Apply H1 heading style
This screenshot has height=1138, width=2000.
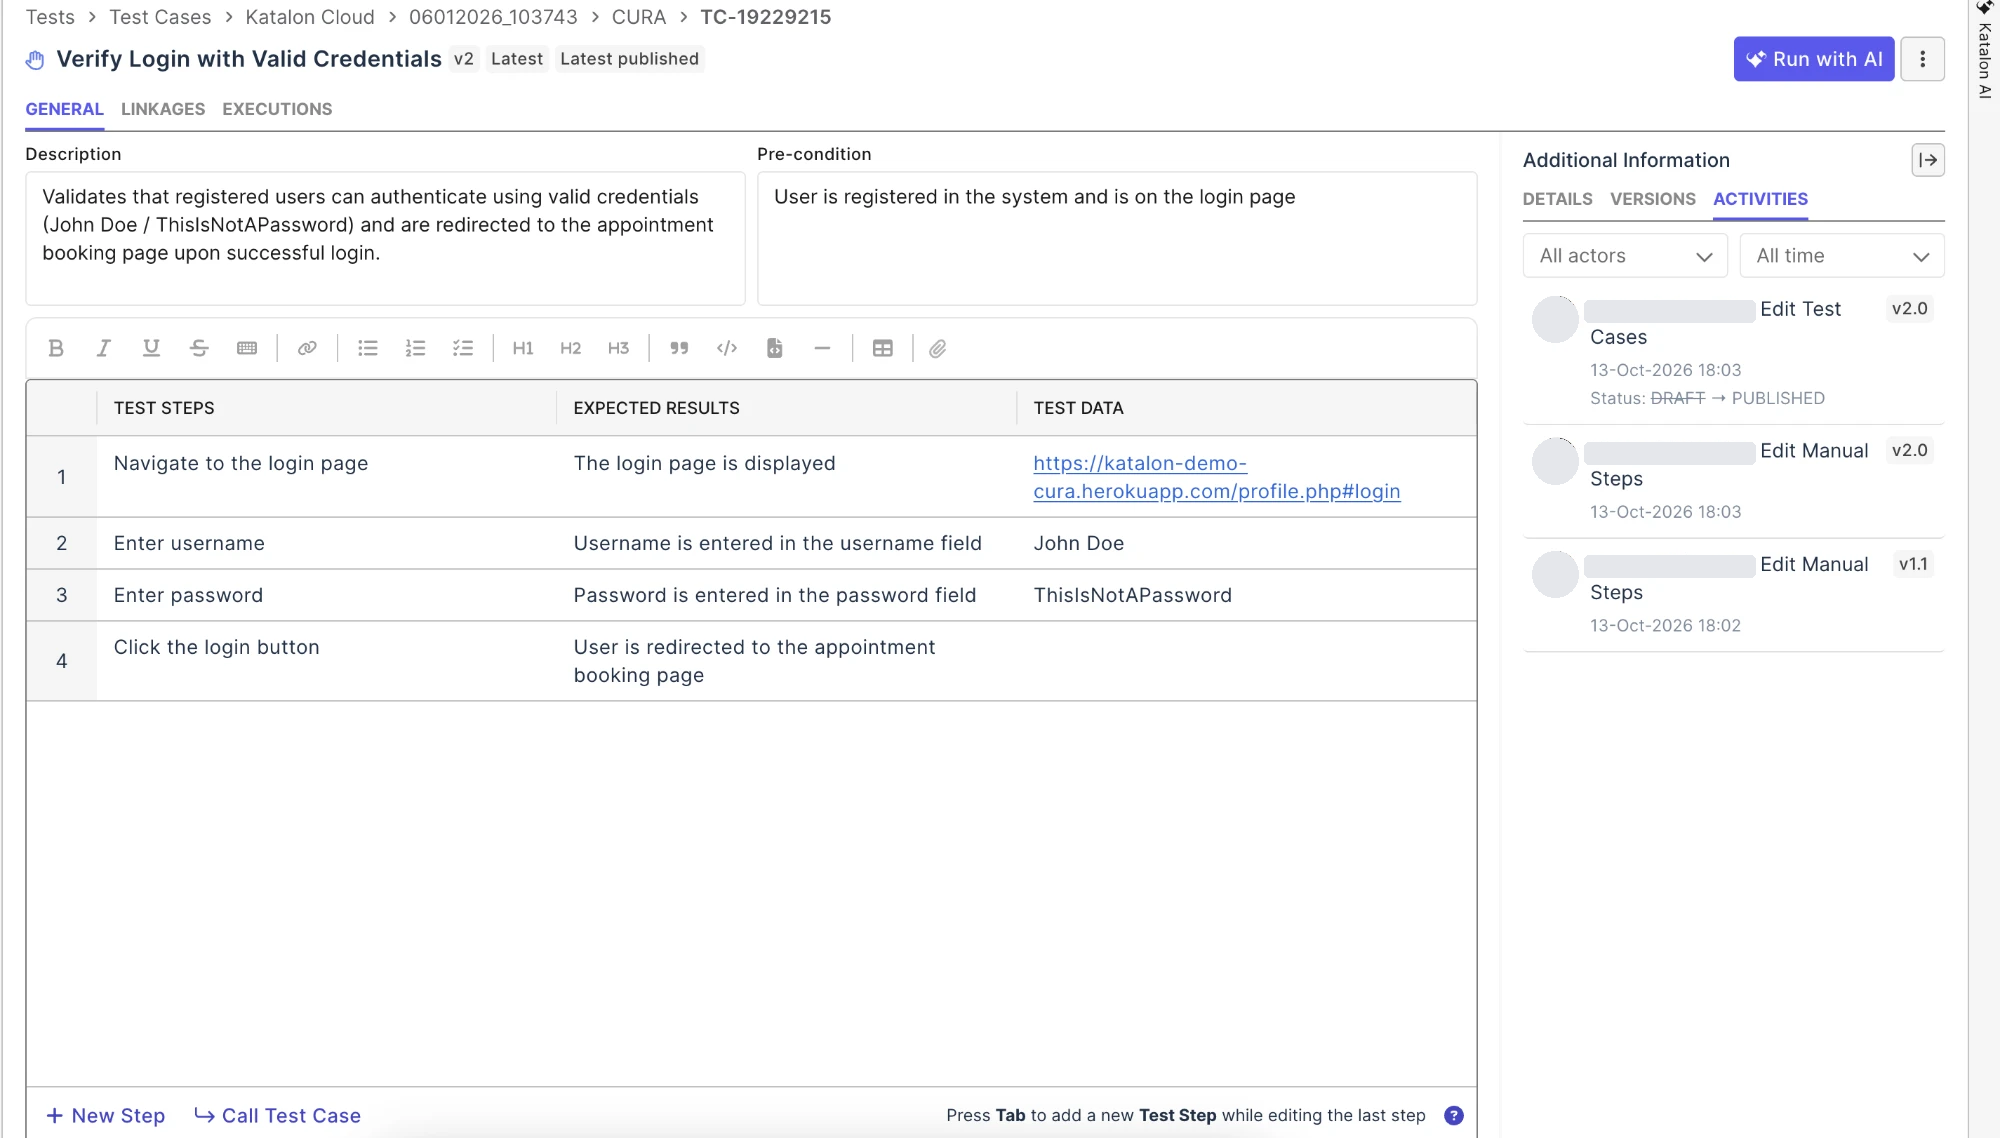[523, 348]
